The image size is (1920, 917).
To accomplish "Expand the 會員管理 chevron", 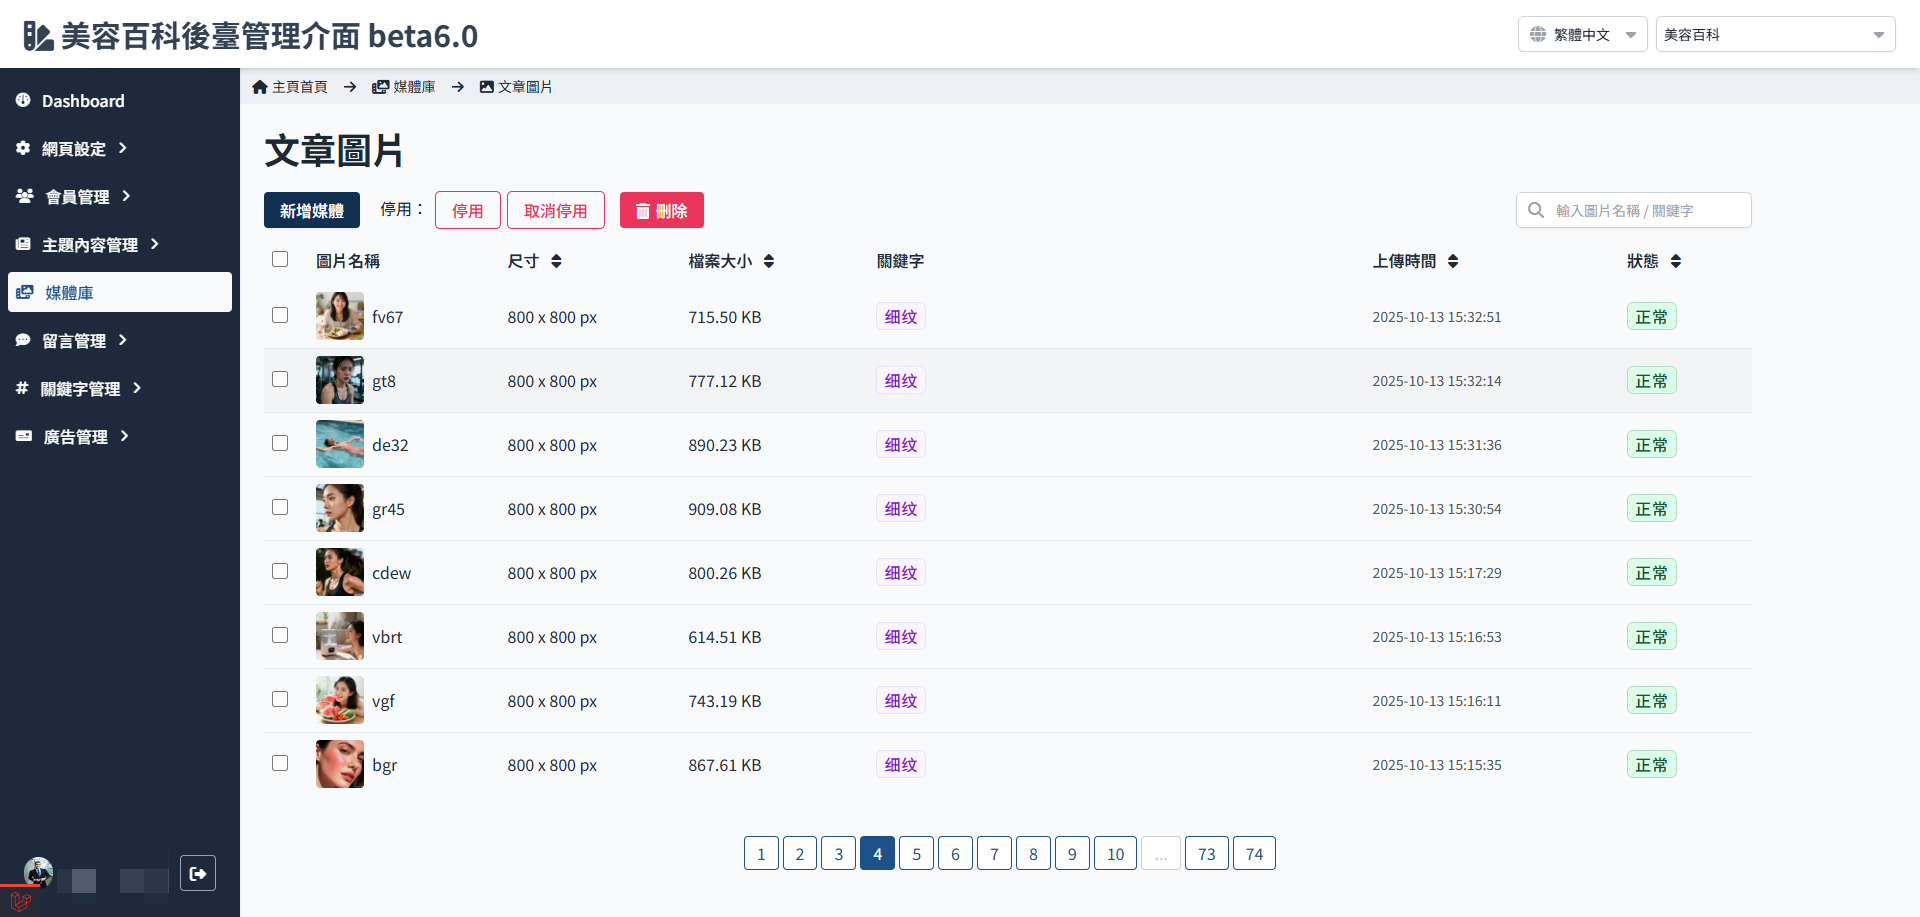I will click(126, 196).
